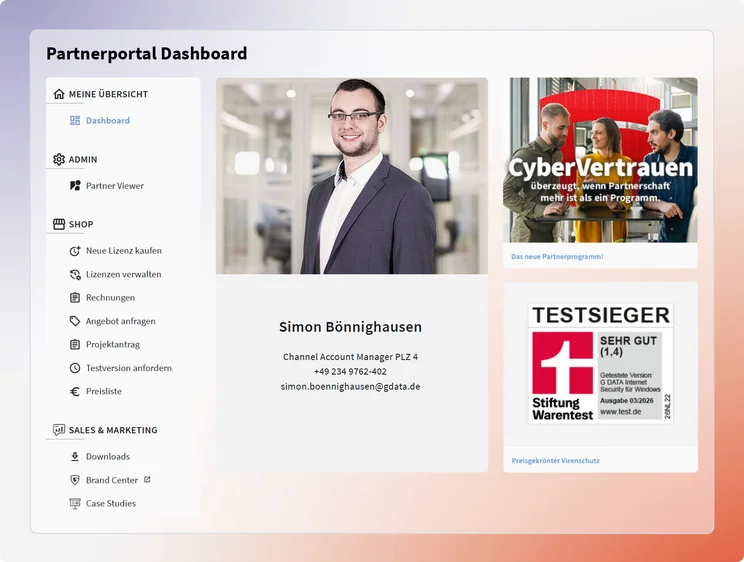Click the Brand Center shield icon
This screenshot has height=562, width=744.
click(75, 480)
